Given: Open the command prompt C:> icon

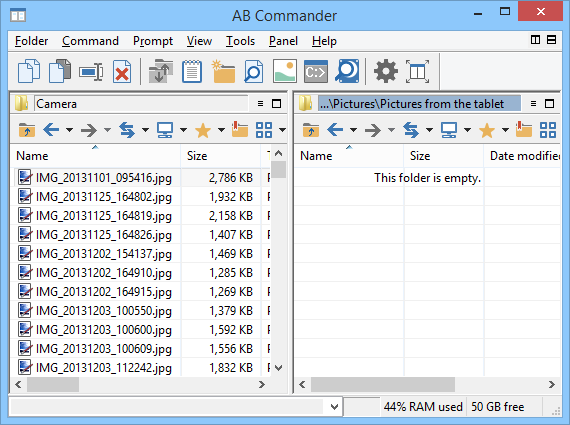Looking at the screenshot, I should 316,72.
